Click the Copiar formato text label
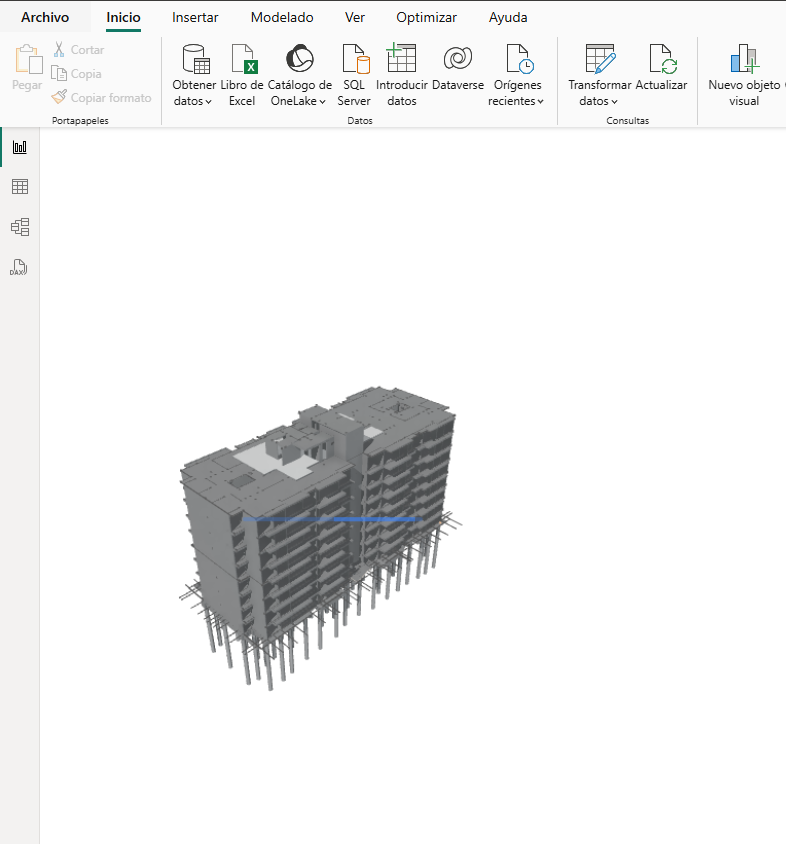 point(111,97)
